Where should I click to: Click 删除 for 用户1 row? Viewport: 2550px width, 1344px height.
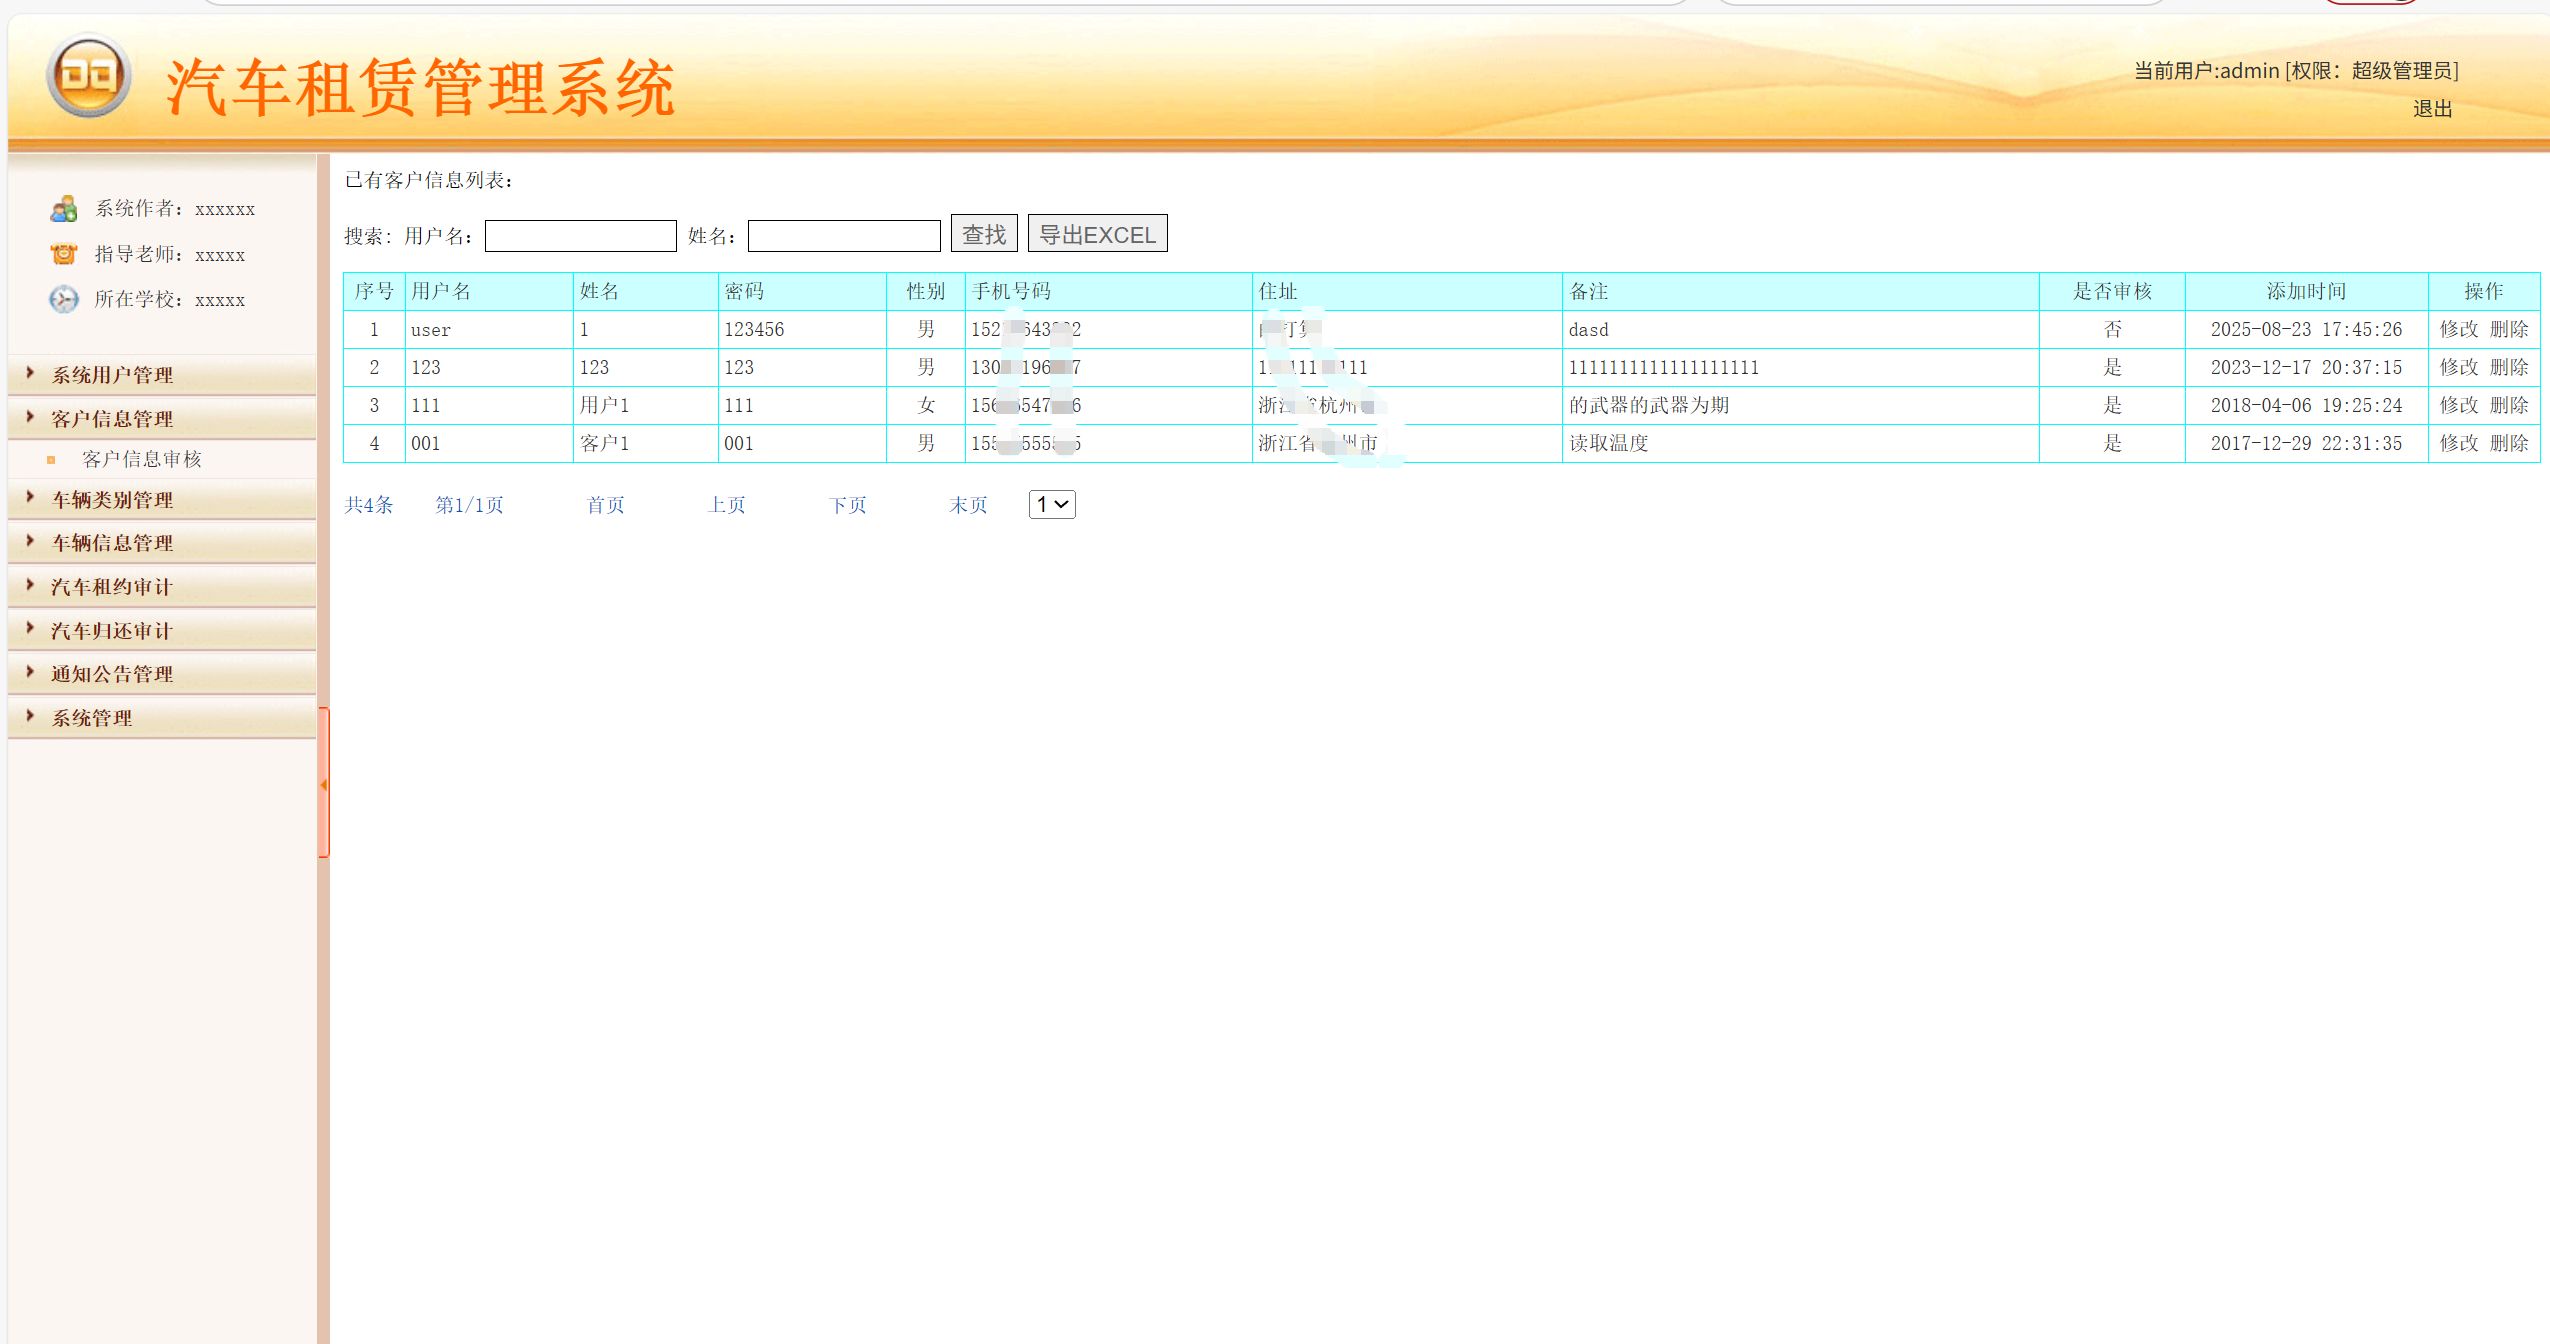2509,405
